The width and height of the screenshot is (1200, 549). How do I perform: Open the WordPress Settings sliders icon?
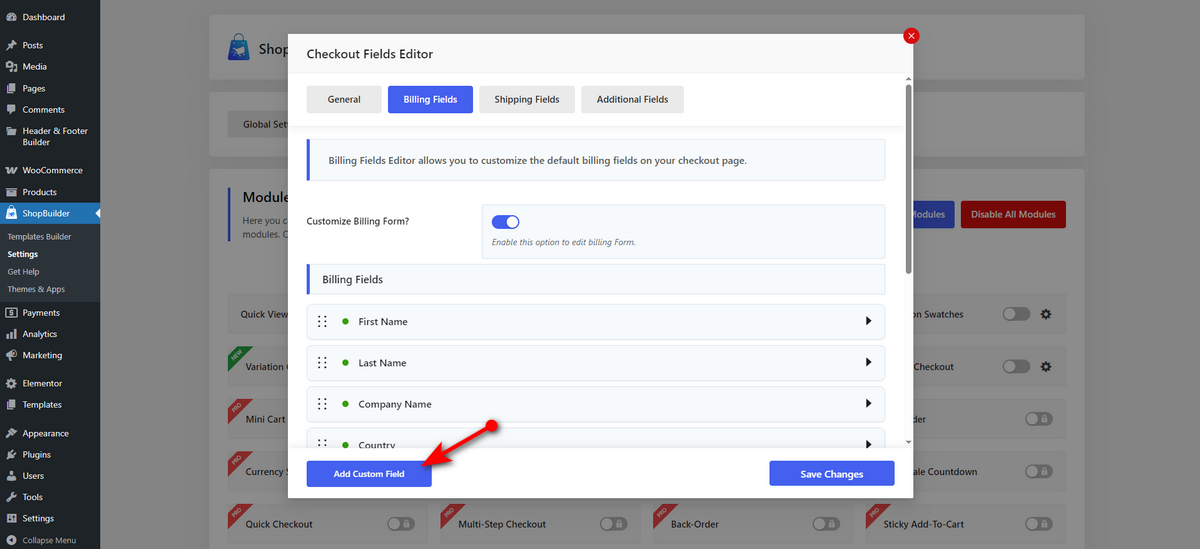click(11, 518)
